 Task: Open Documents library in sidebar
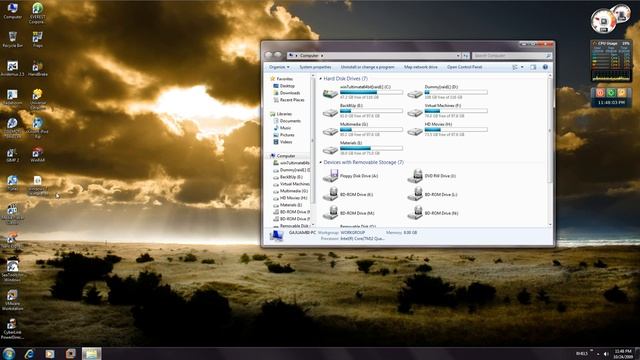tap(287, 121)
